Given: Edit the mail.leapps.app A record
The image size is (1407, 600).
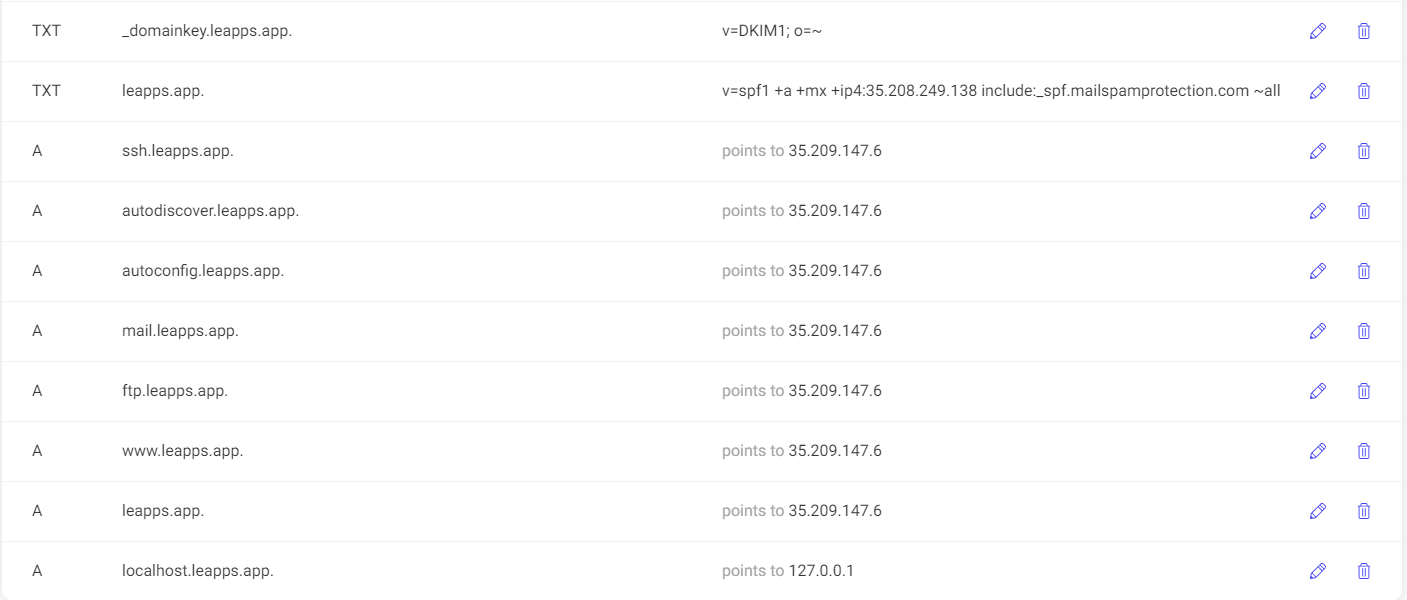Looking at the screenshot, I should [x=1318, y=331].
